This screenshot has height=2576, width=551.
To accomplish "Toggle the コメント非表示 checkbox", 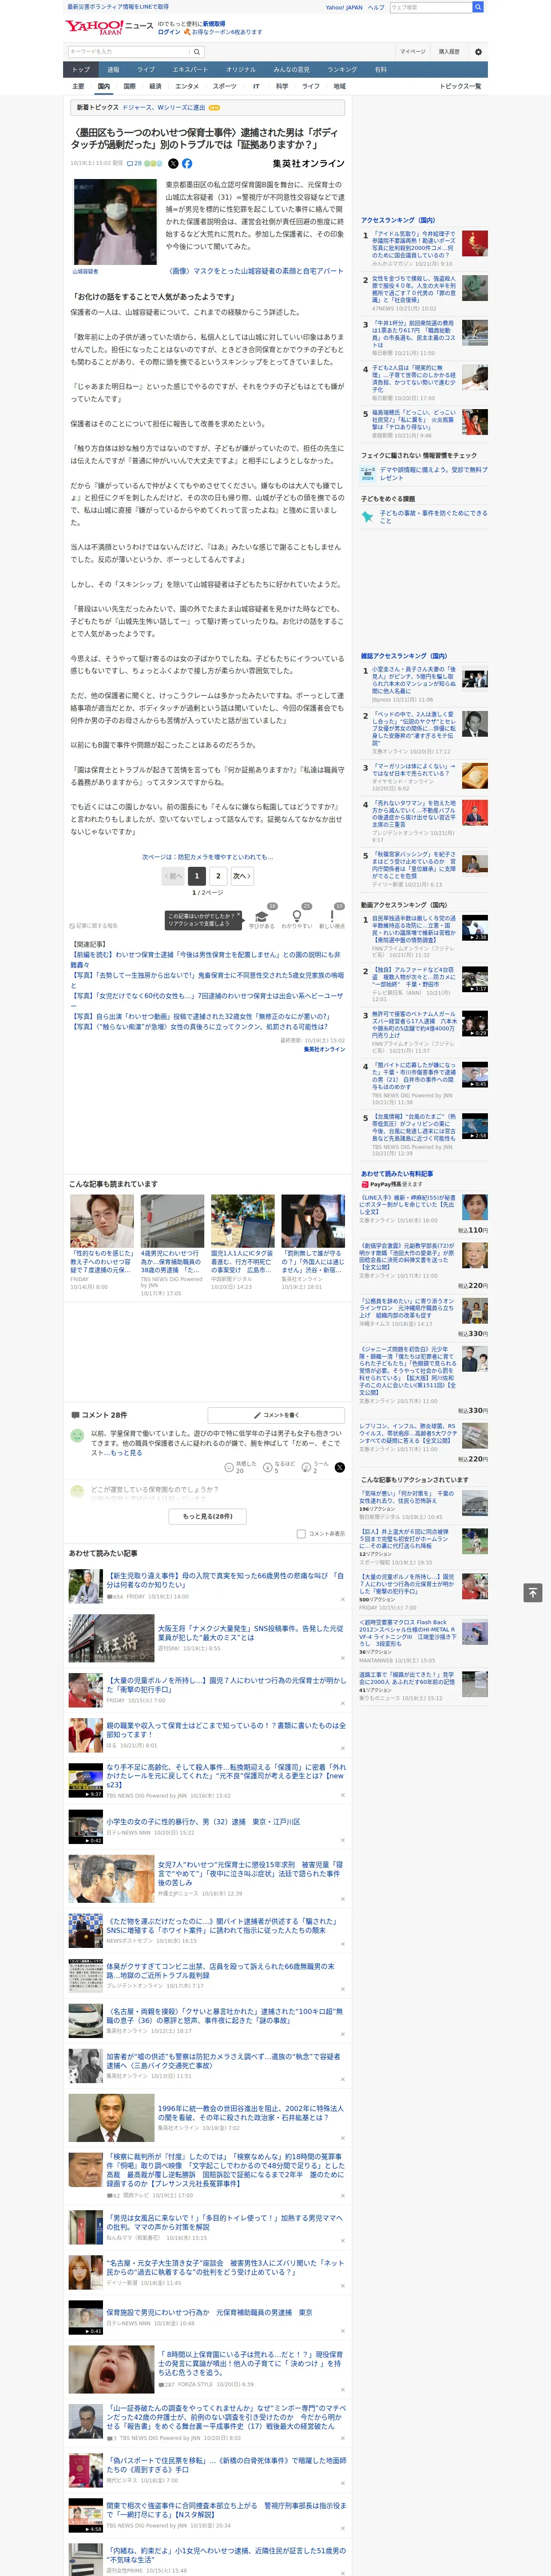I will 301,1533.
